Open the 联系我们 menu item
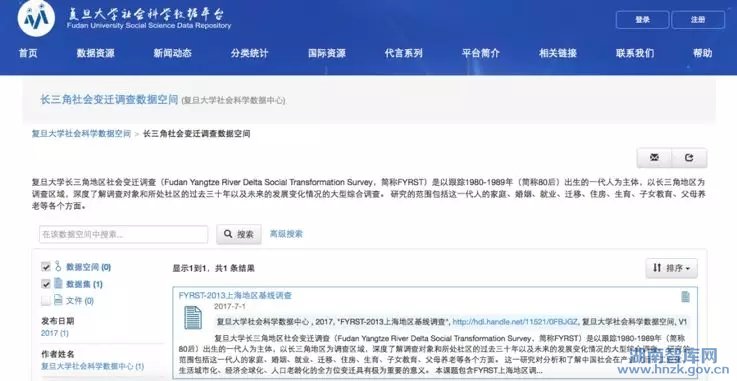This screenshot has width=737, height=381. tap(635, 53)
